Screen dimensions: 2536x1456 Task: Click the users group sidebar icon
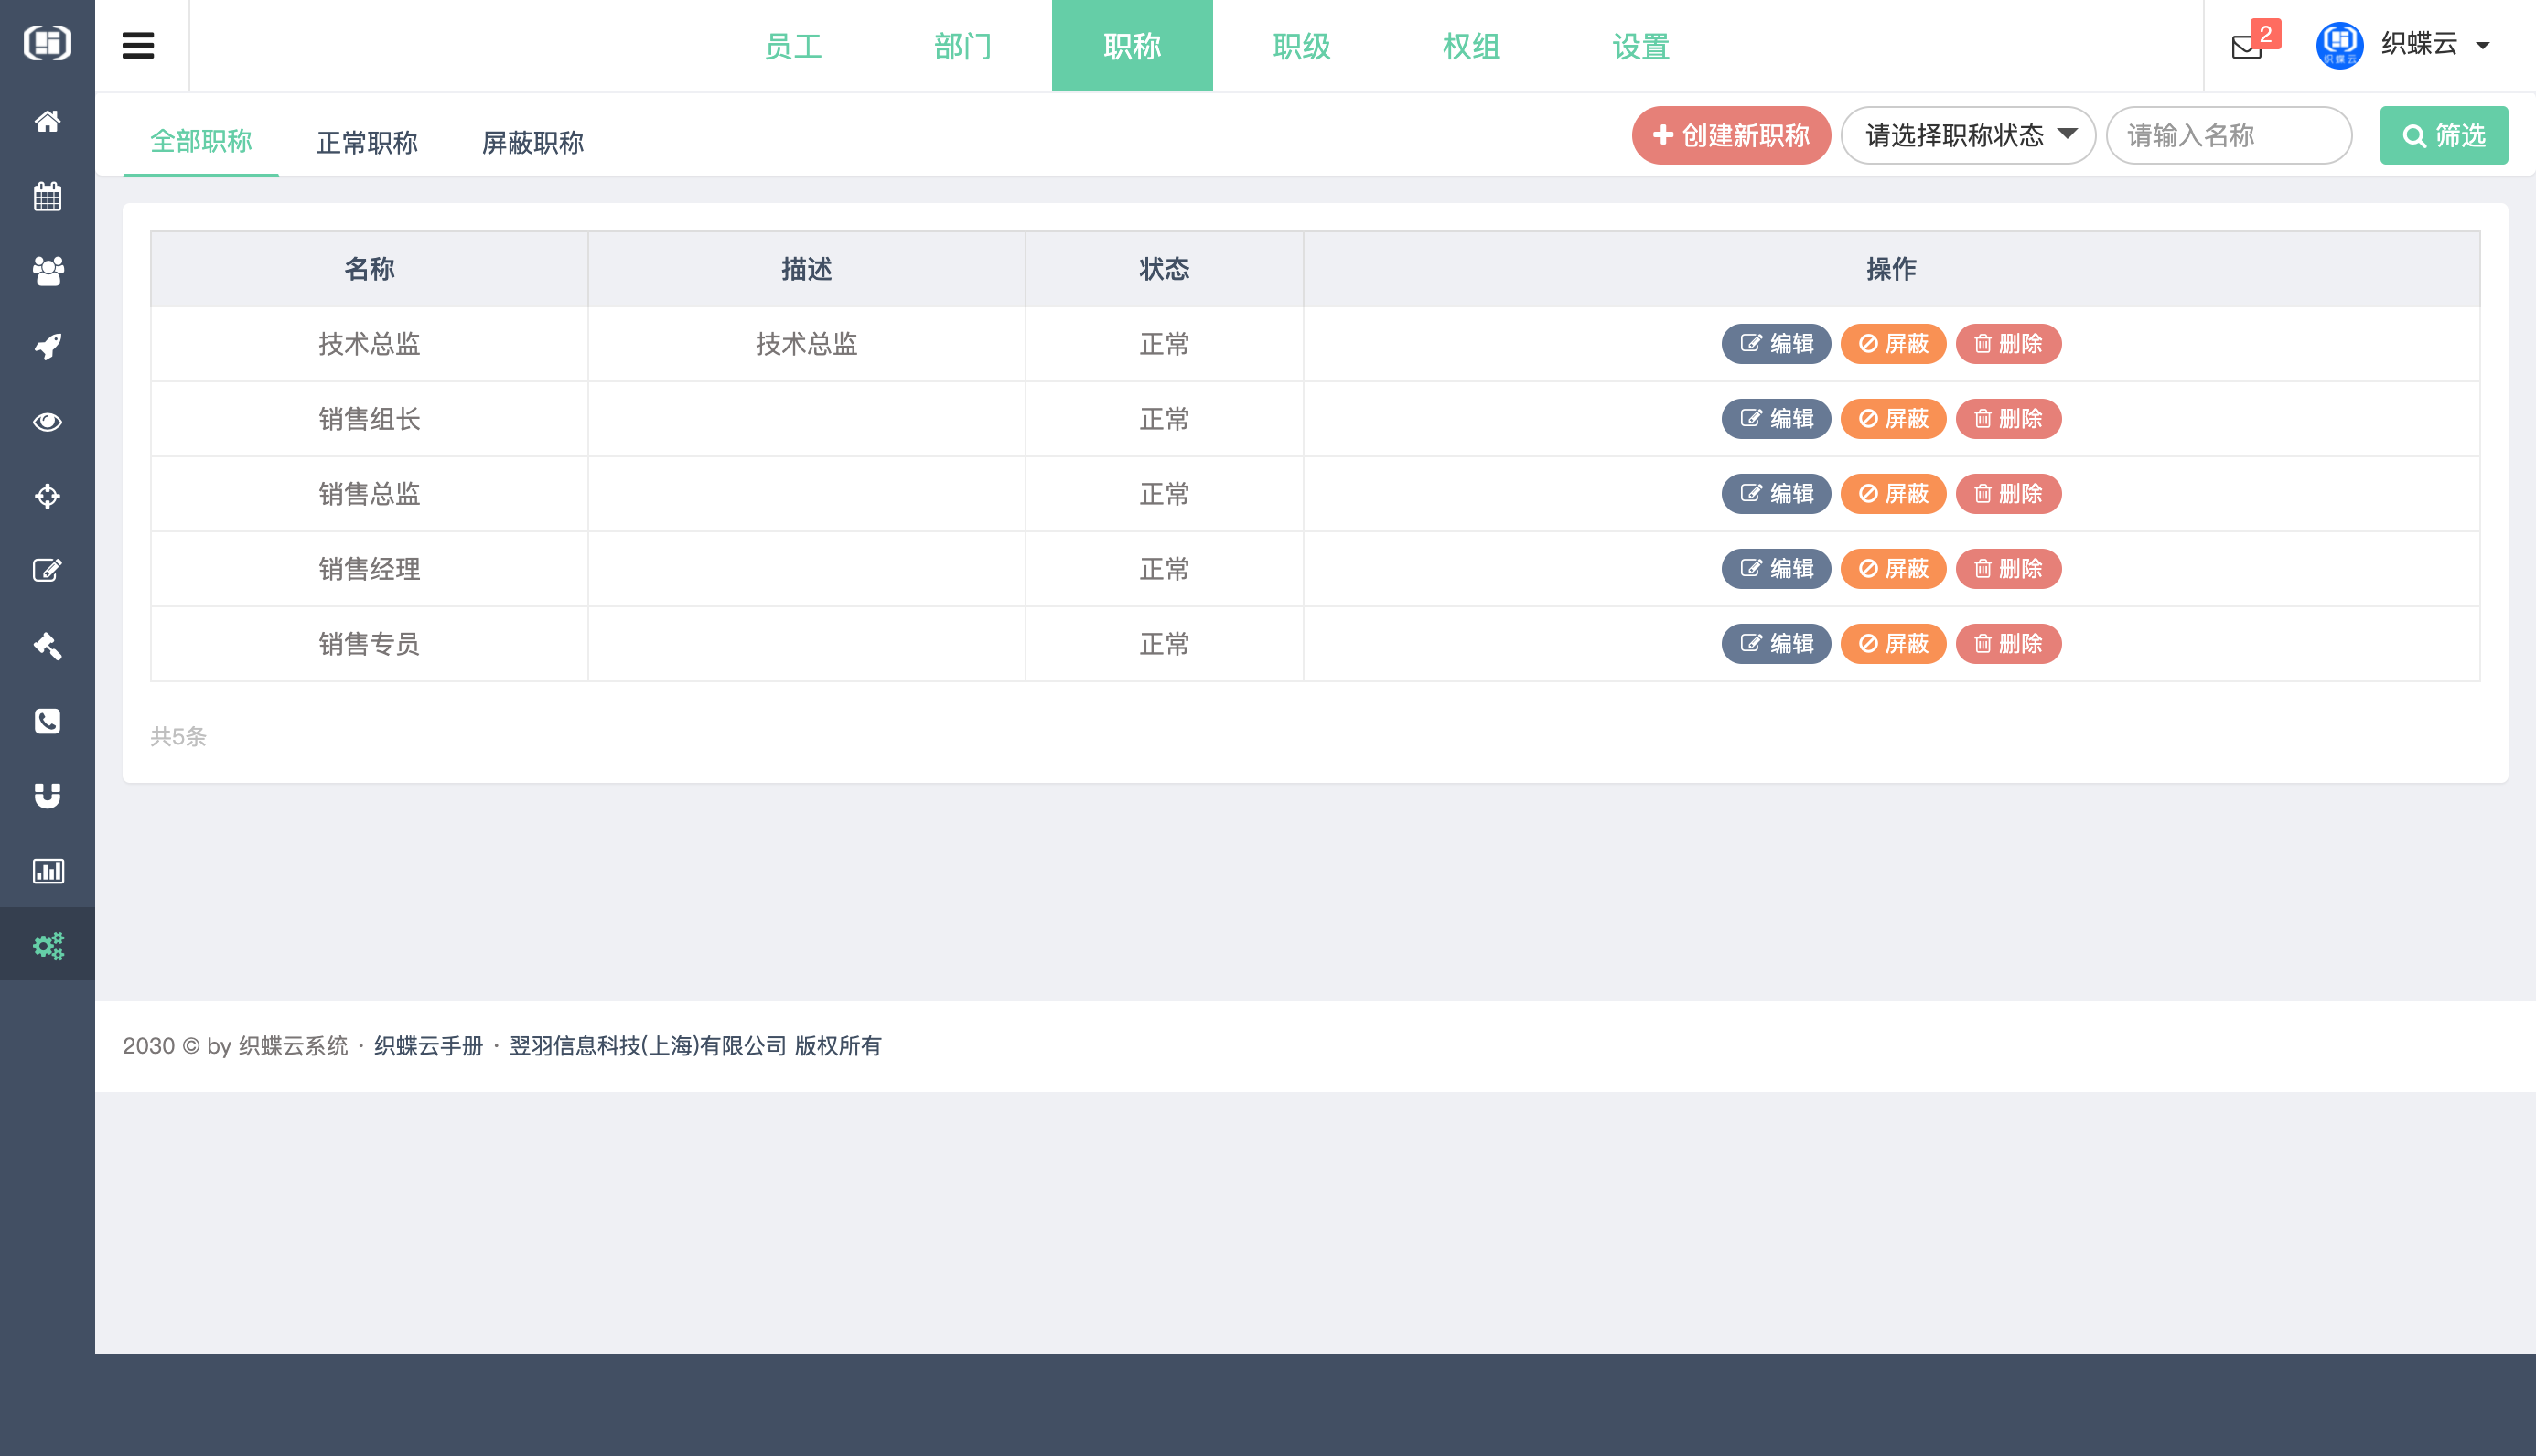pyautogui.click(x=47, y=271)
